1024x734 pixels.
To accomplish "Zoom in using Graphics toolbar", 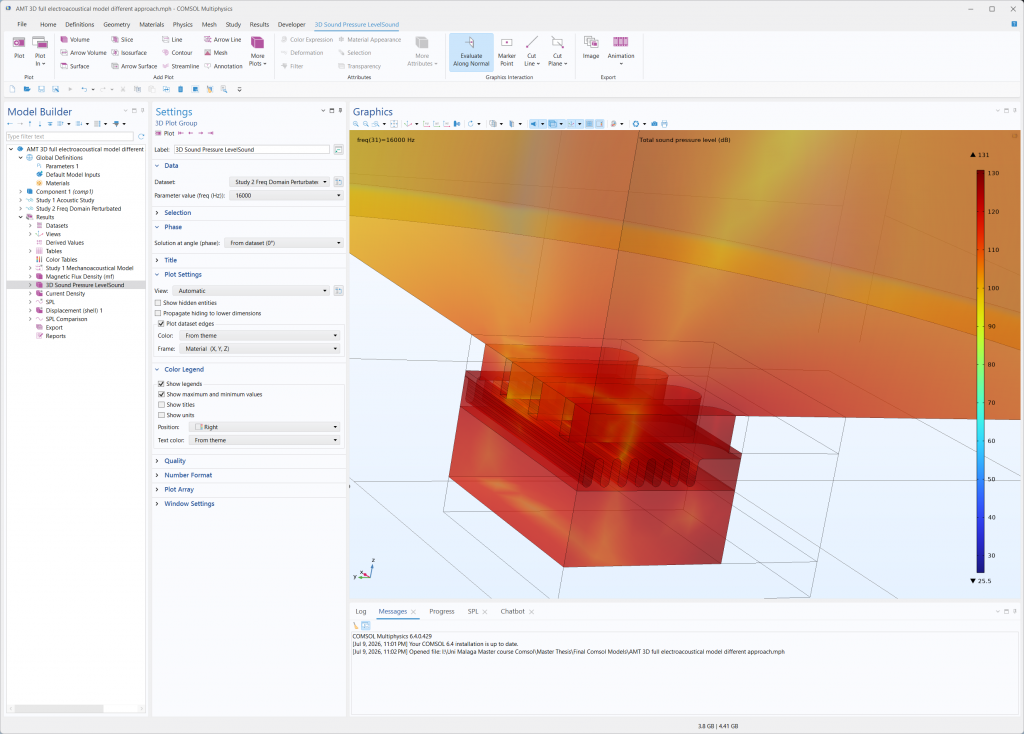I will click(356, 123).
